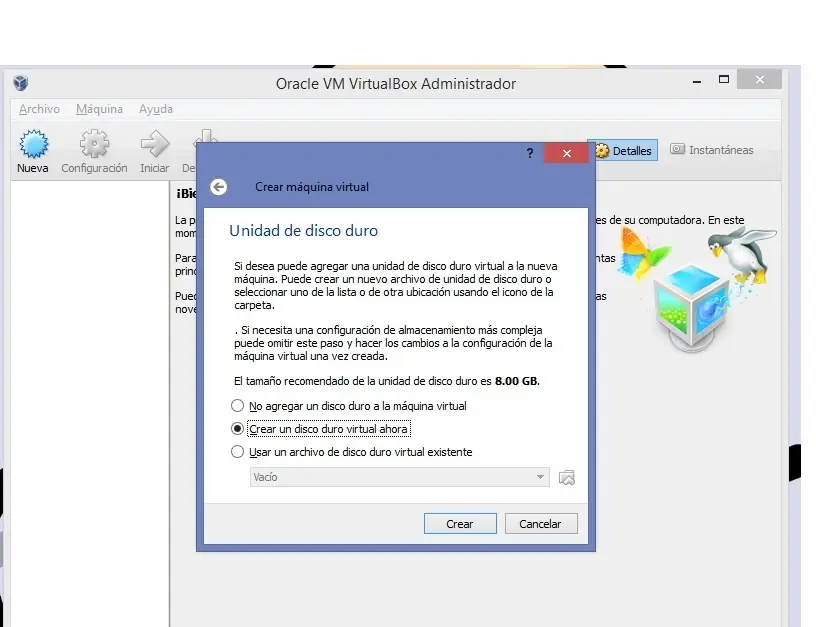This screenshot has width=816, height=627.
Task: Close the VirtualBox Administrador window
Action: tap(759, 80)
